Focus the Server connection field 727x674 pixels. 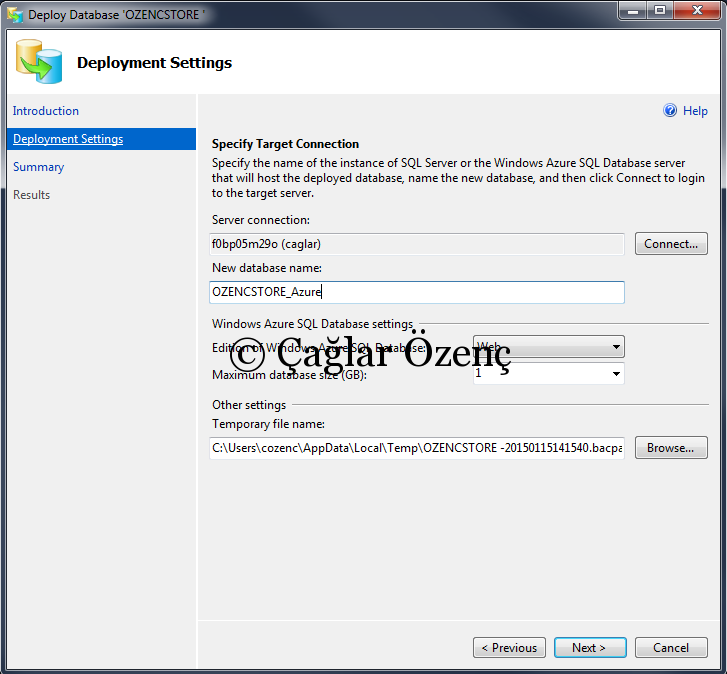pos(416,244)
